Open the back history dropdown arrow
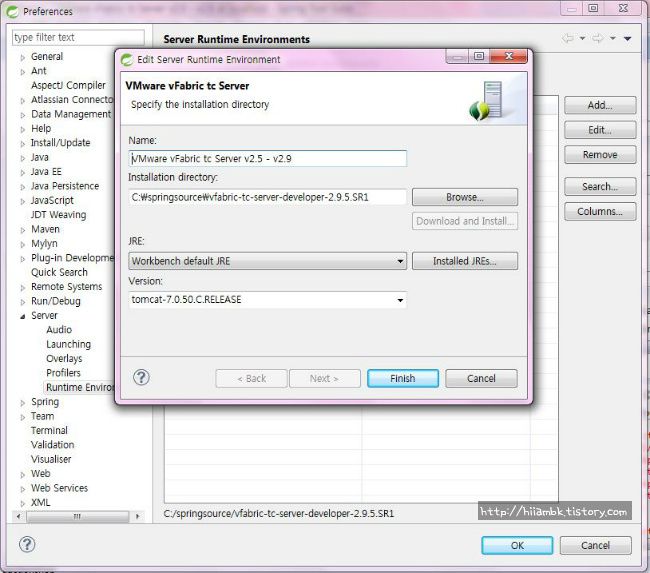 tap(582, 39)
